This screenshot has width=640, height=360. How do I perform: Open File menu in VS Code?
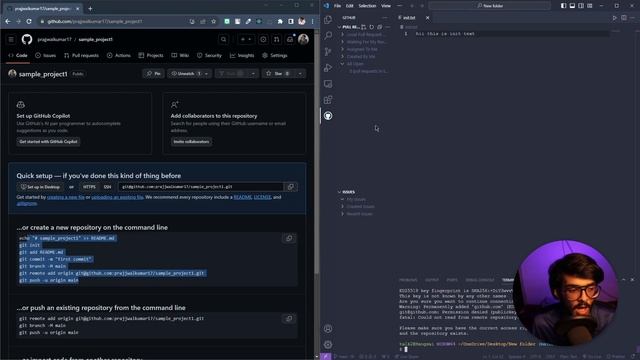click(337, 6)
